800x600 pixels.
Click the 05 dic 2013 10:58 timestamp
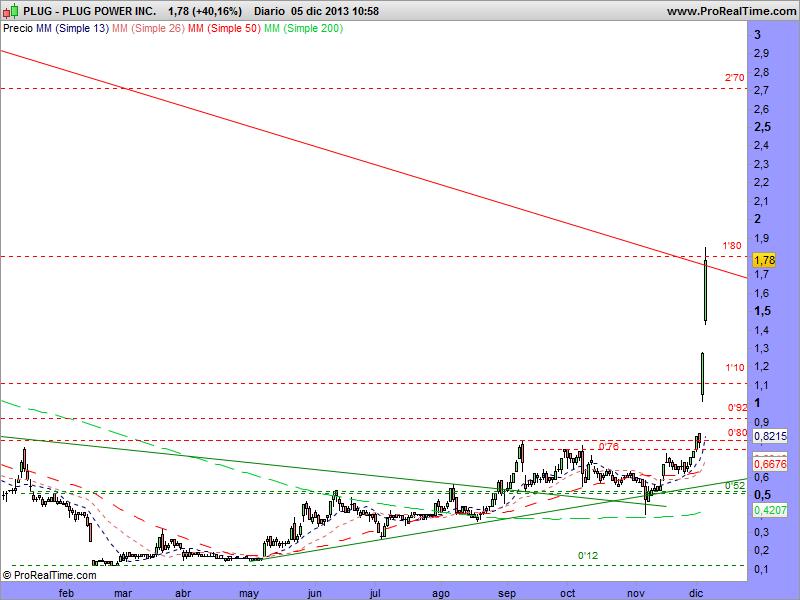(x=335, y=11)
